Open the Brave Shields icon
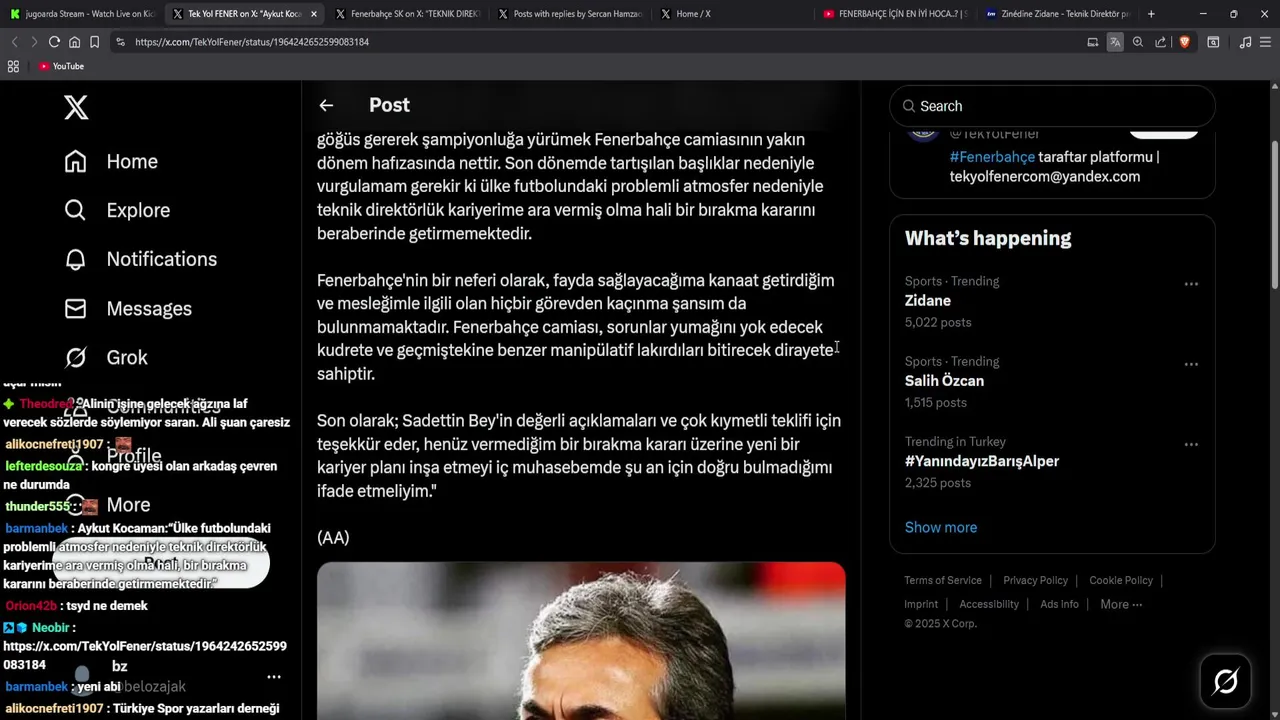 (1184, 42)
